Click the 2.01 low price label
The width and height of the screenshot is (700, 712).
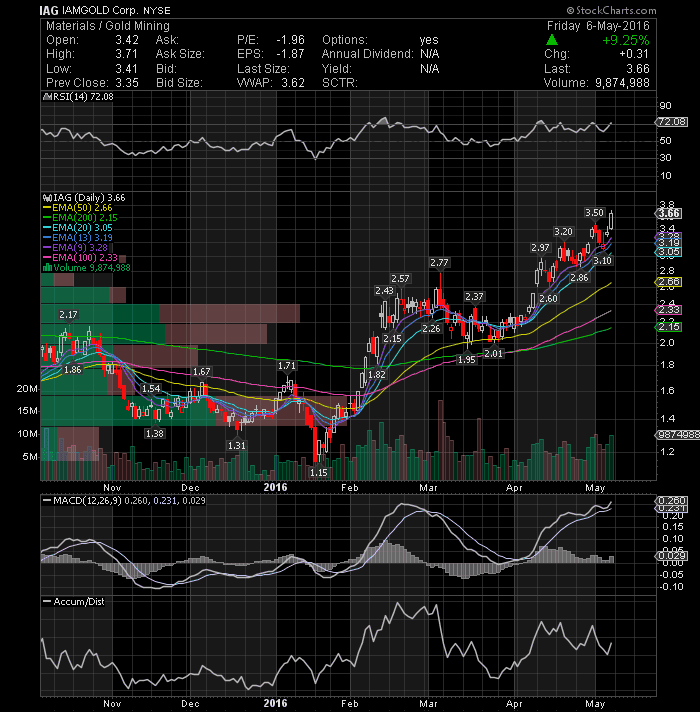pos(493,353)
